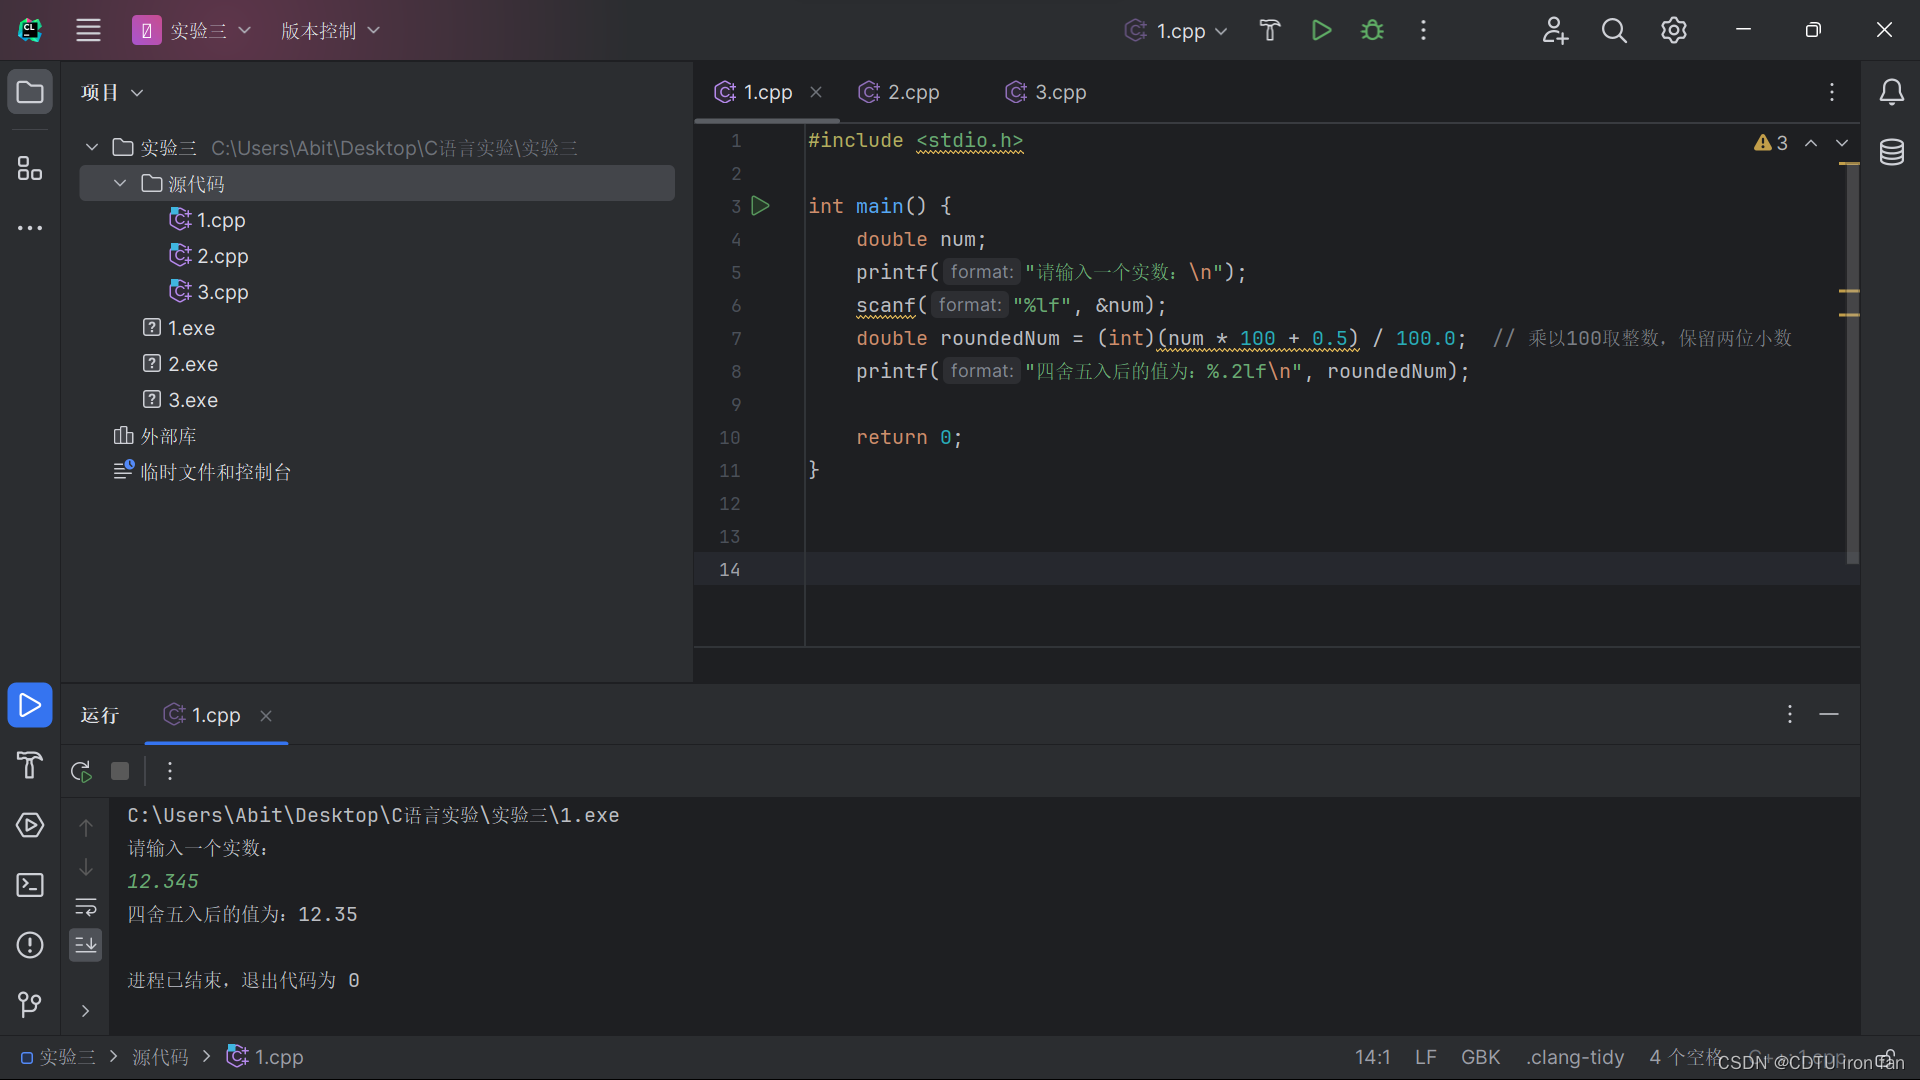Start debugging with the bug icon
The width and height of the screenshot is (1920, 1080).
tap(1372, 30)
